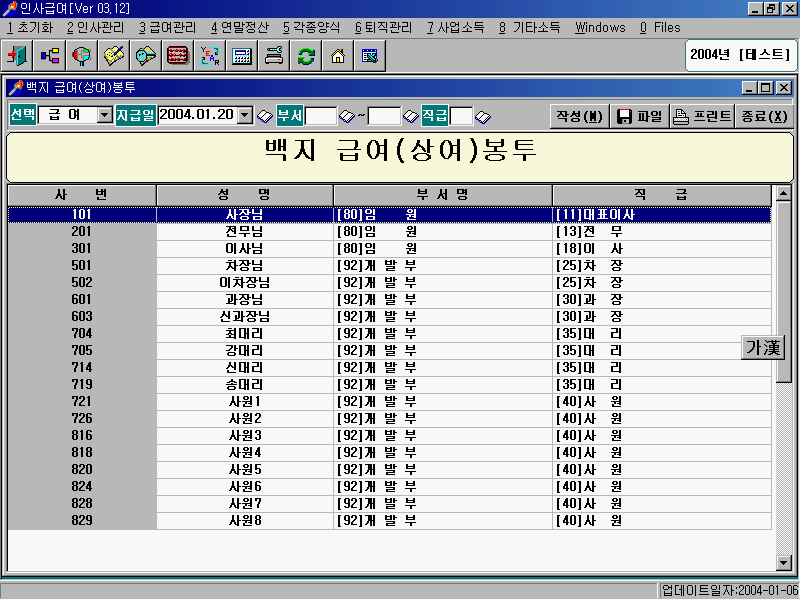Open the calculator icon
The width and height of the screenshot is (800, 600).
tap(242, 56)
